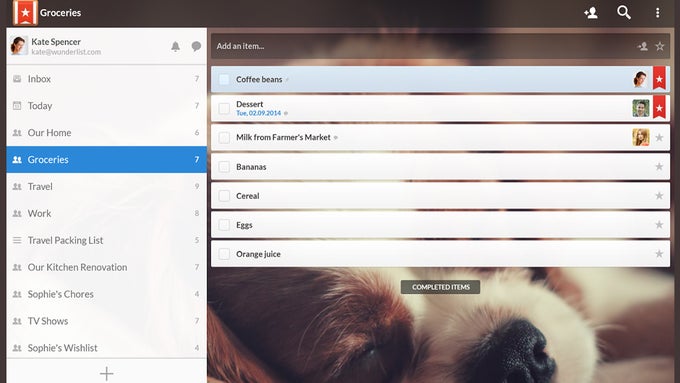Open the Inbox list
680x383 pixels.
(107, 79)
